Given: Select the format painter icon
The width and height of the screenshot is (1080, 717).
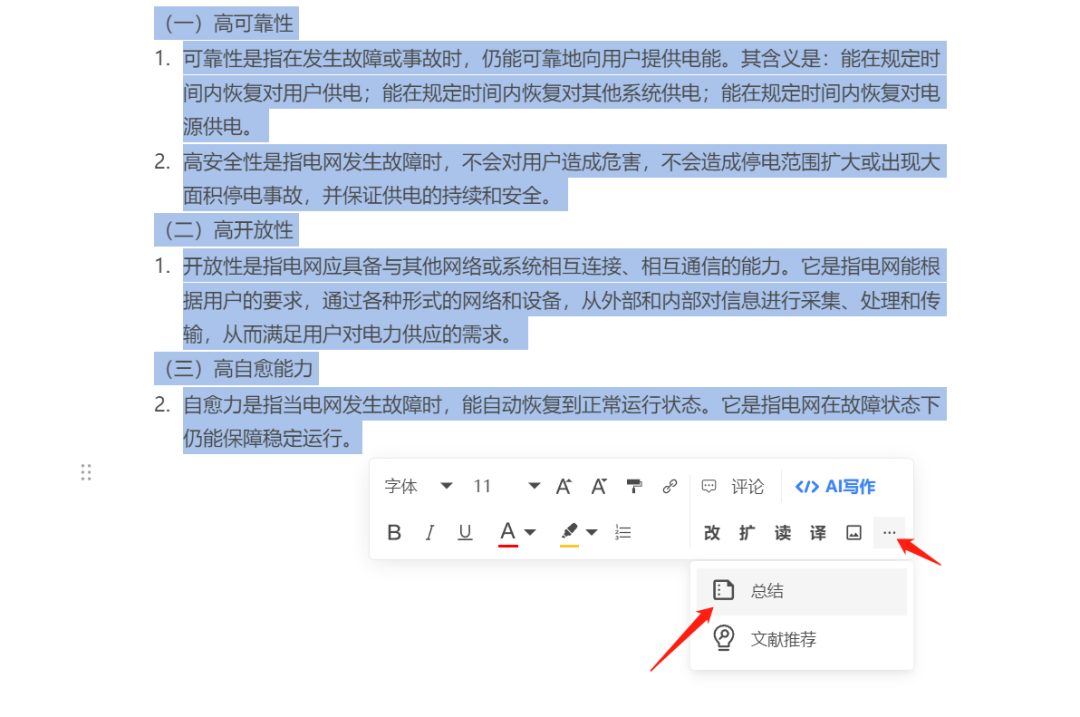Looking at the screenshot, I should (x=634, y=487).
